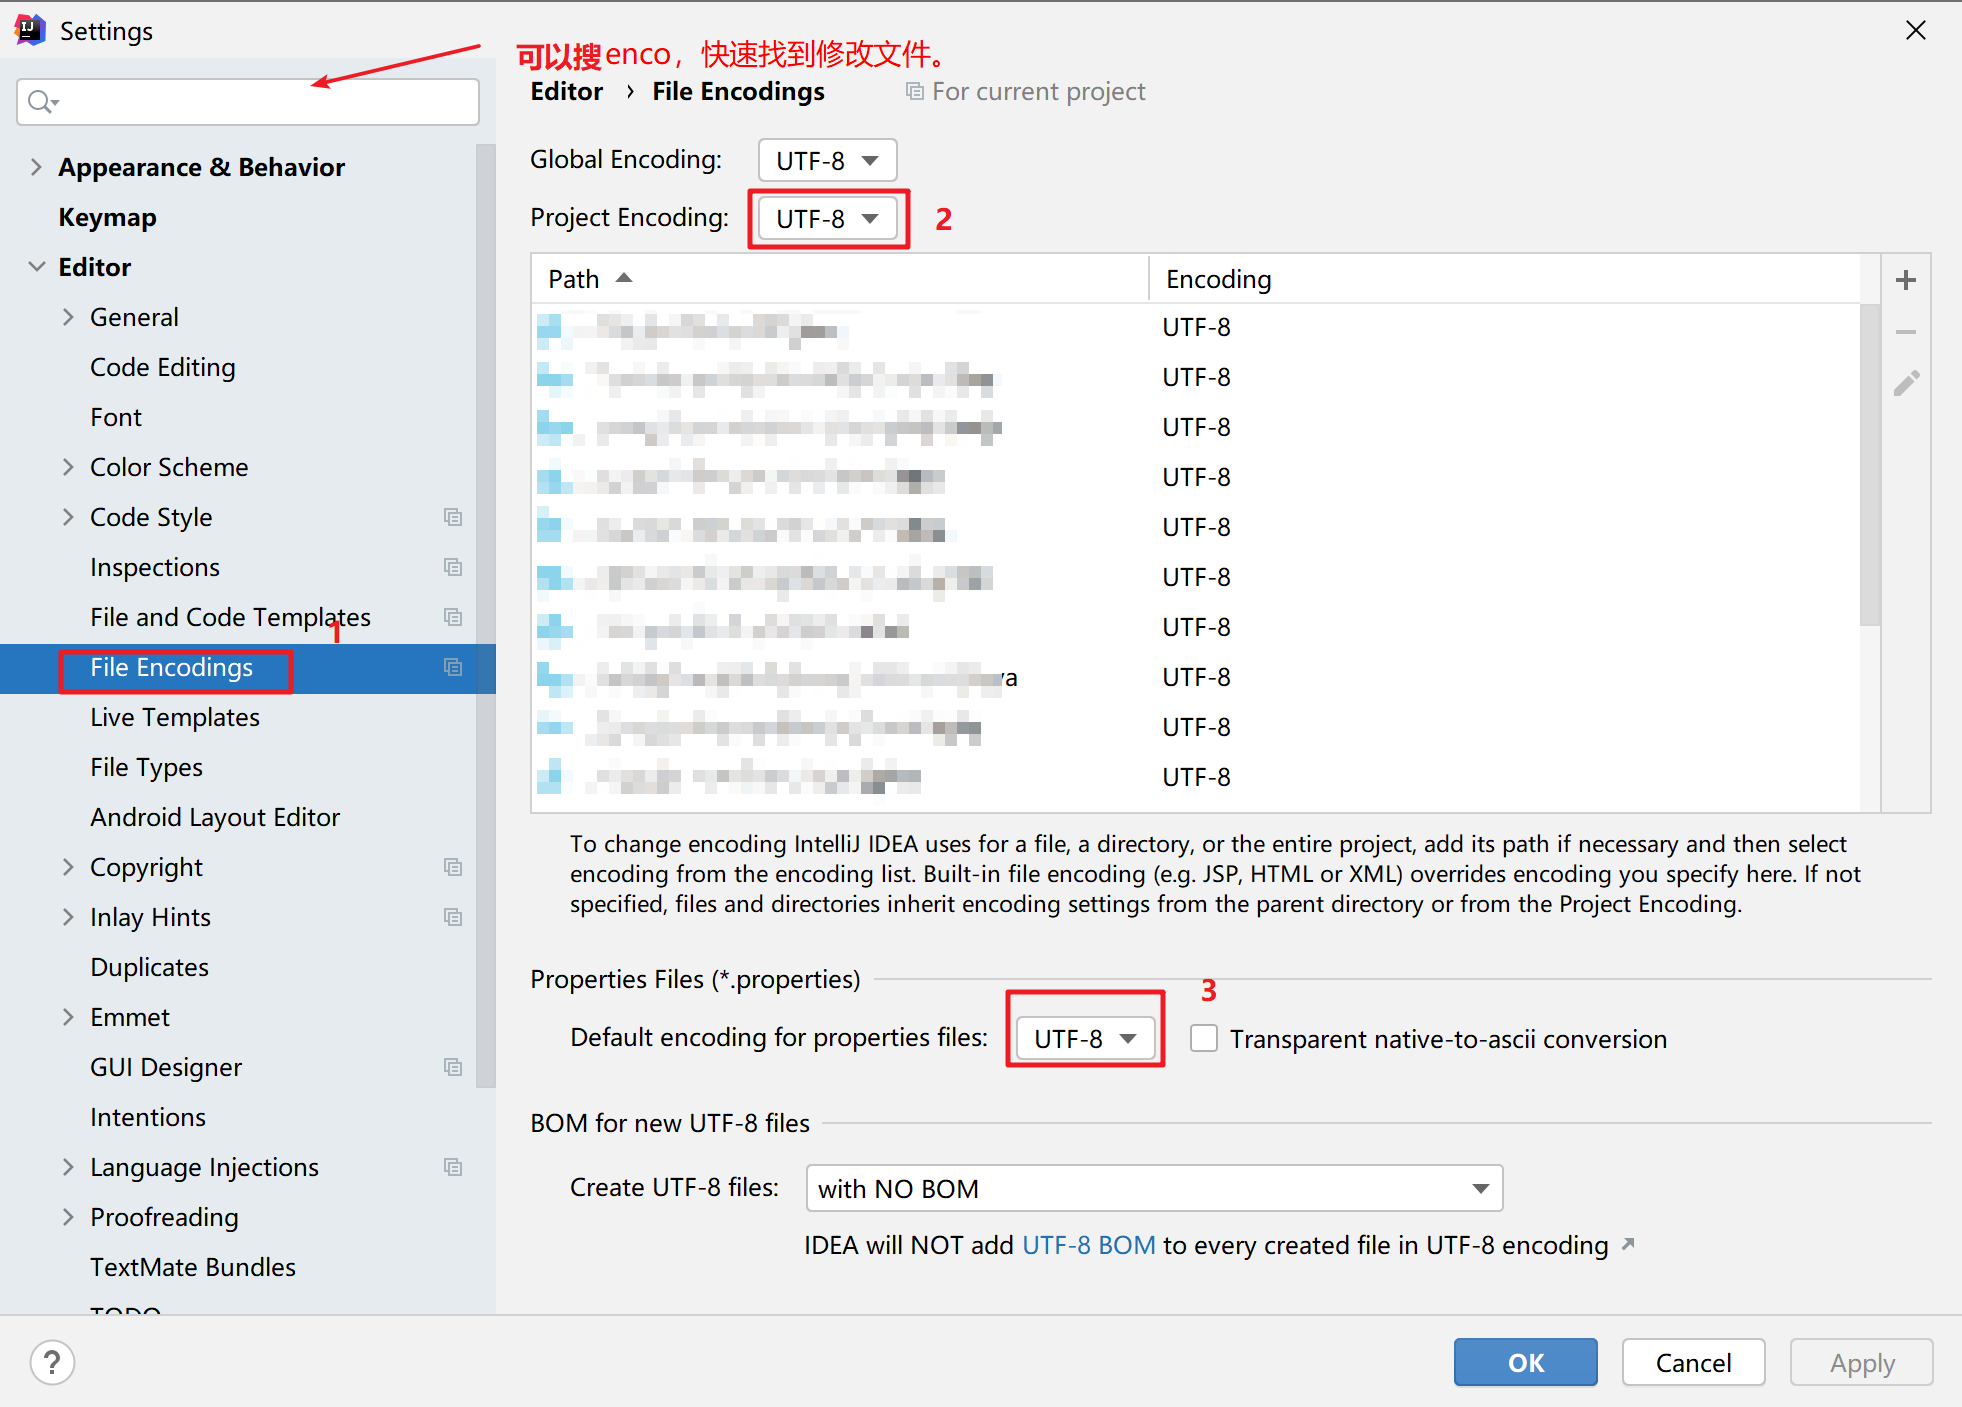
Task: Select Keymap settings category
Action: click(x=107, y=217)
